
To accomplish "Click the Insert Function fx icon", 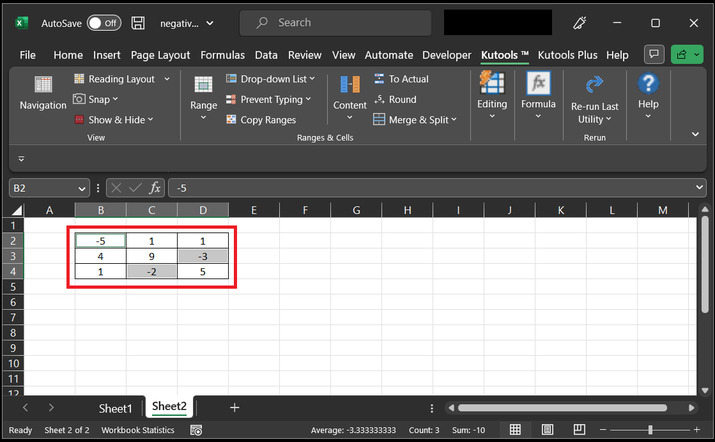I will click(x=155, y=188).
